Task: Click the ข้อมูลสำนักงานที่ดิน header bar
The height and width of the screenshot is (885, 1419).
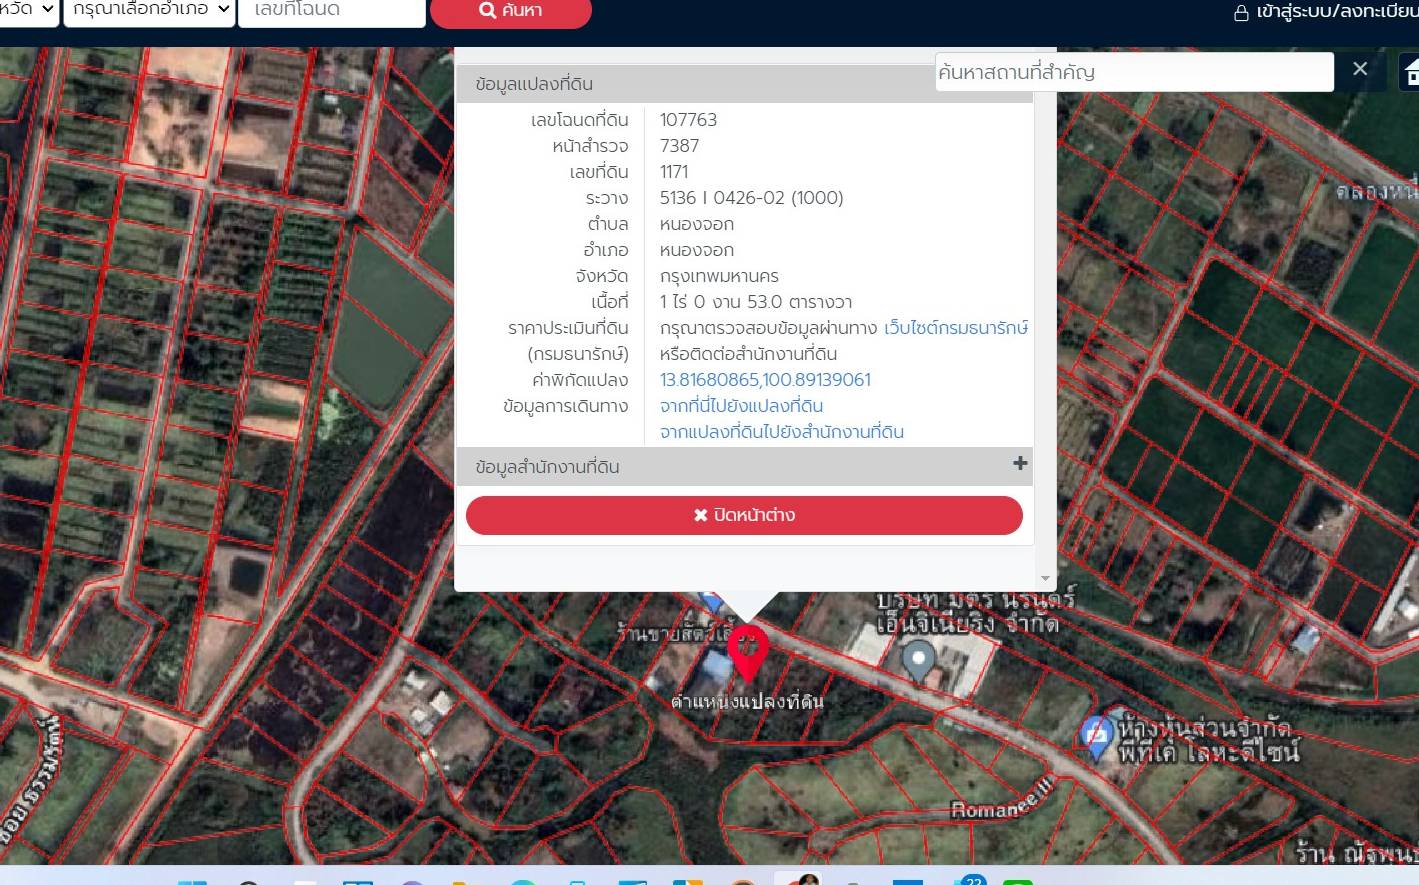Action: pos(744,466)
